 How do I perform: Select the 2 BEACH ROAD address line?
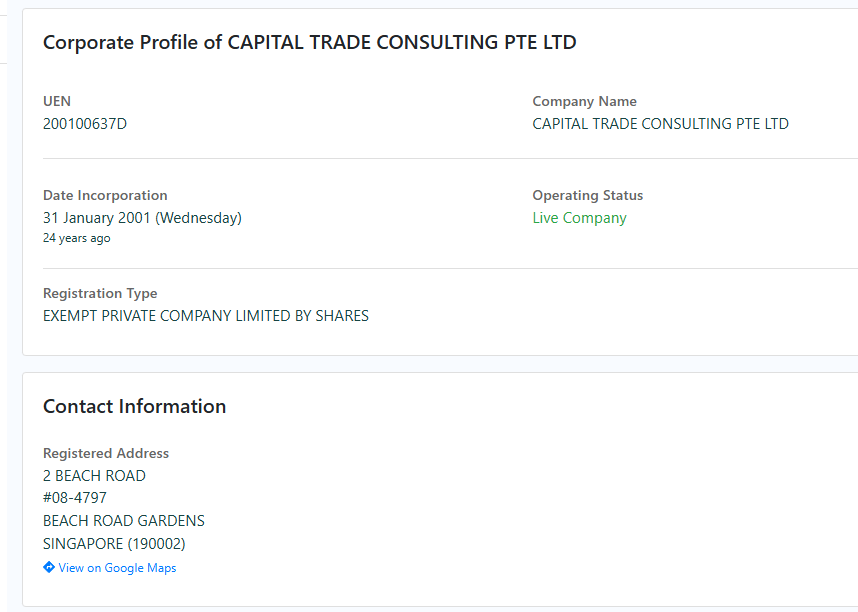[x=94, y=476]
